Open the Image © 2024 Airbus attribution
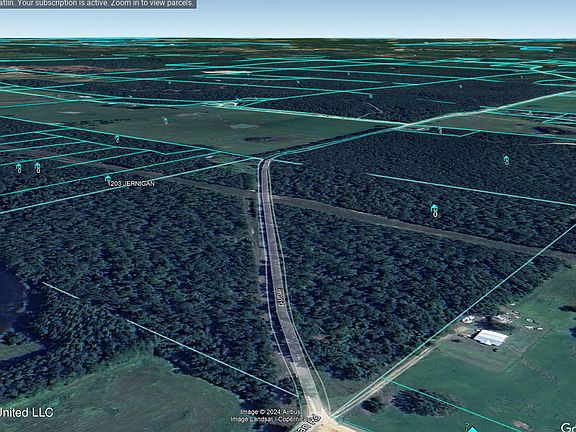 coord(264,412)
